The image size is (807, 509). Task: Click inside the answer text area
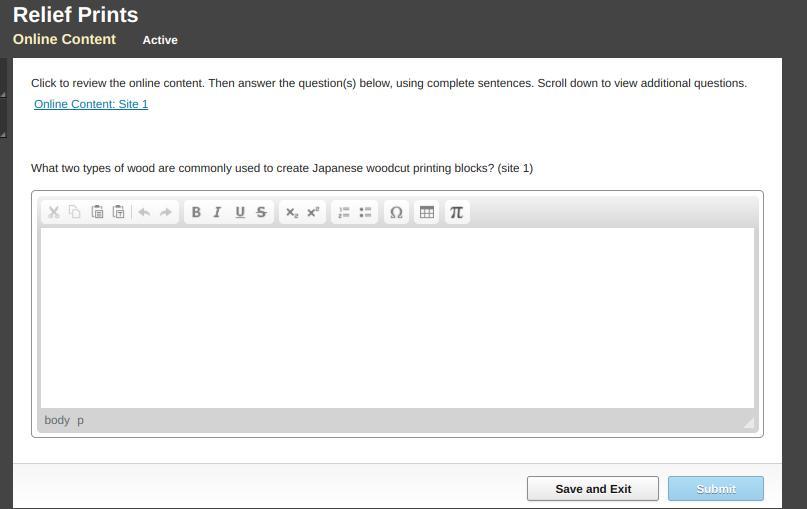point(397,318)
